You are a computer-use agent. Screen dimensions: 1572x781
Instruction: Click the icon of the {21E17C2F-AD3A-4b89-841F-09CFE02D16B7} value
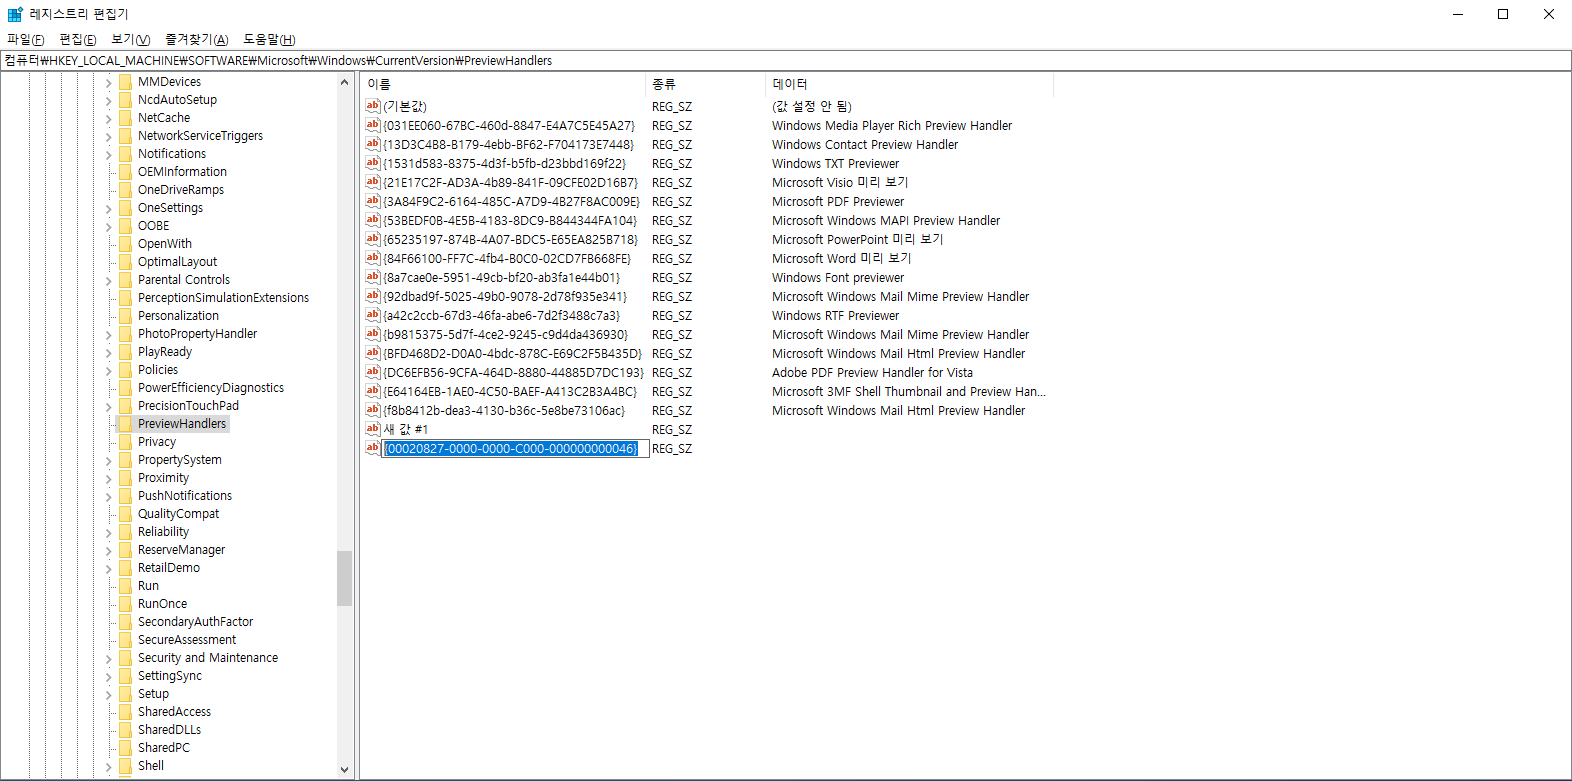(x=373, y=182)
